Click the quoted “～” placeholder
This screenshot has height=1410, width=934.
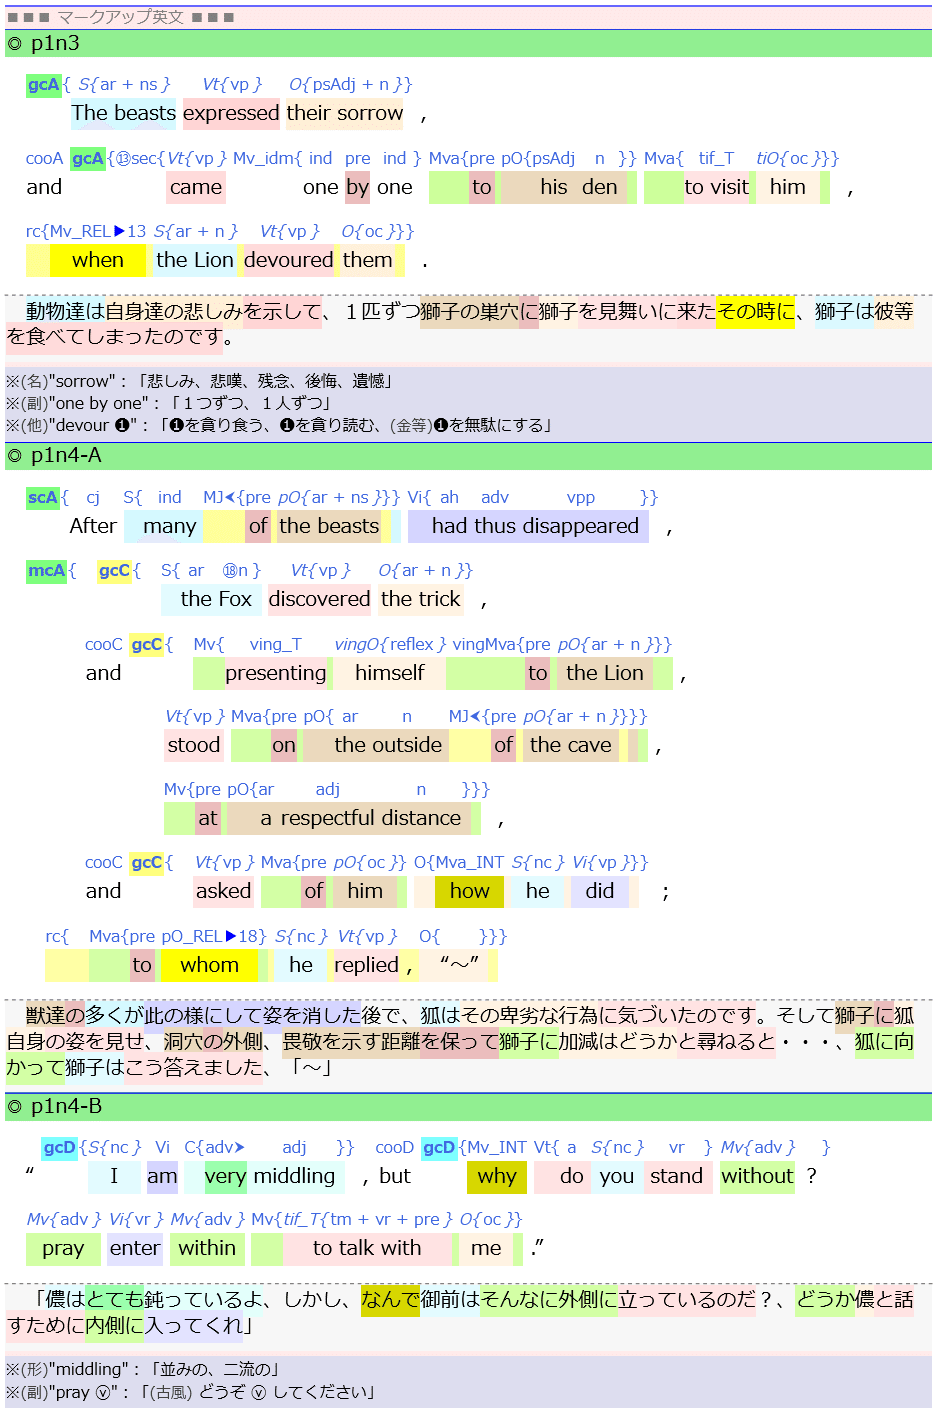[x=459, y=965]
